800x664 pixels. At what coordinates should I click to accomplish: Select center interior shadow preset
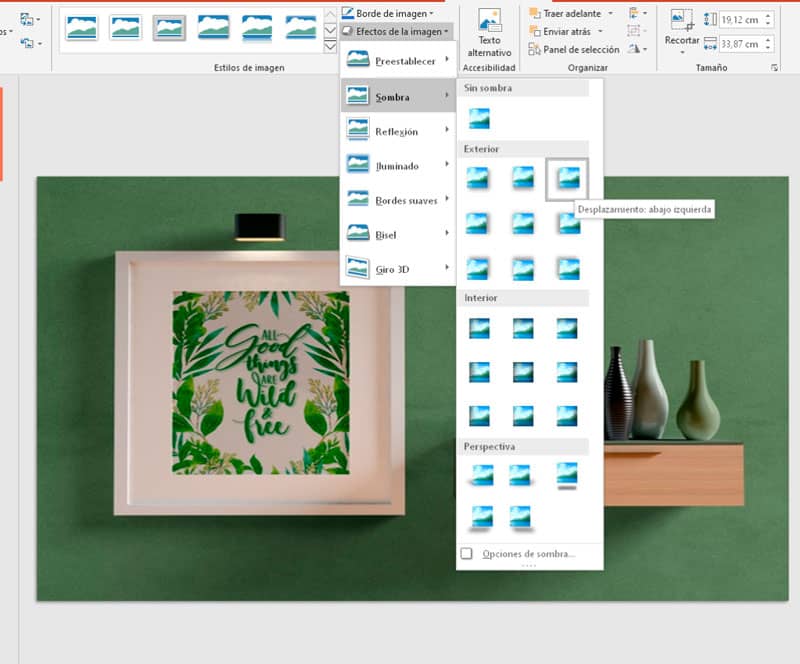pos(523,372)
